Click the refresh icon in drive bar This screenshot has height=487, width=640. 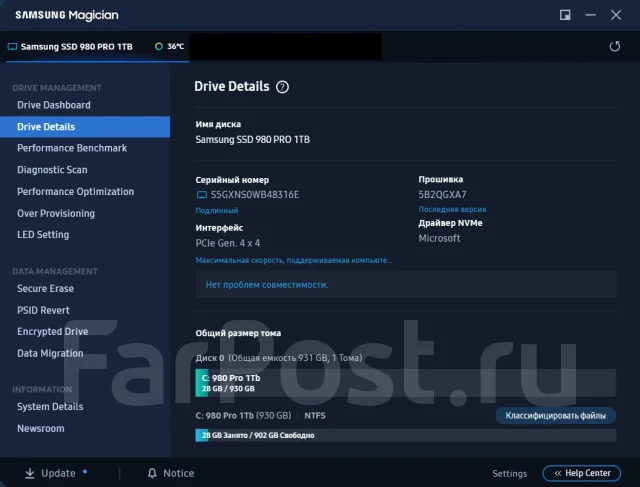pos(615,47)
